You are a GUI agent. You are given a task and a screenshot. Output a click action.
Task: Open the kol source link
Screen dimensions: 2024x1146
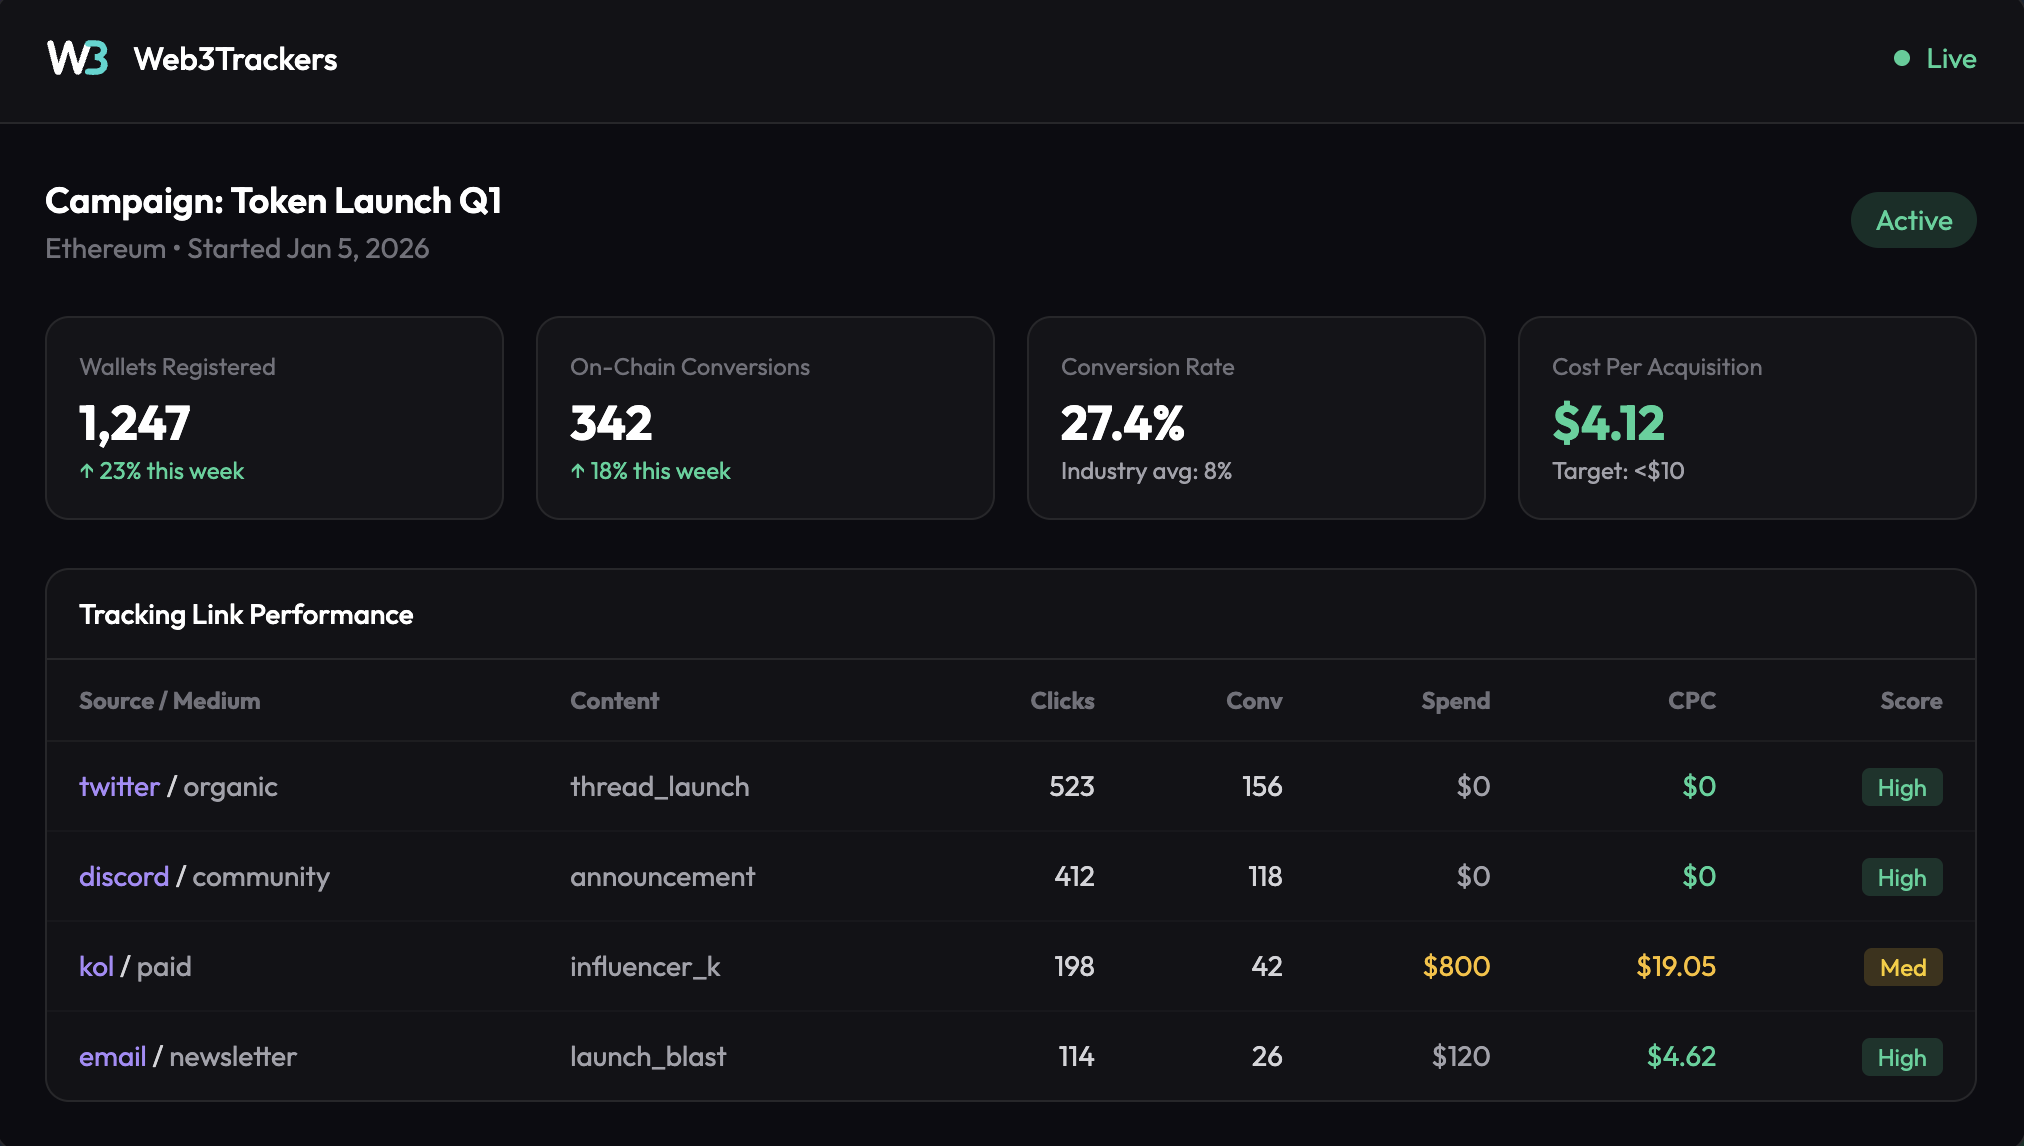(x=96, y=967)
